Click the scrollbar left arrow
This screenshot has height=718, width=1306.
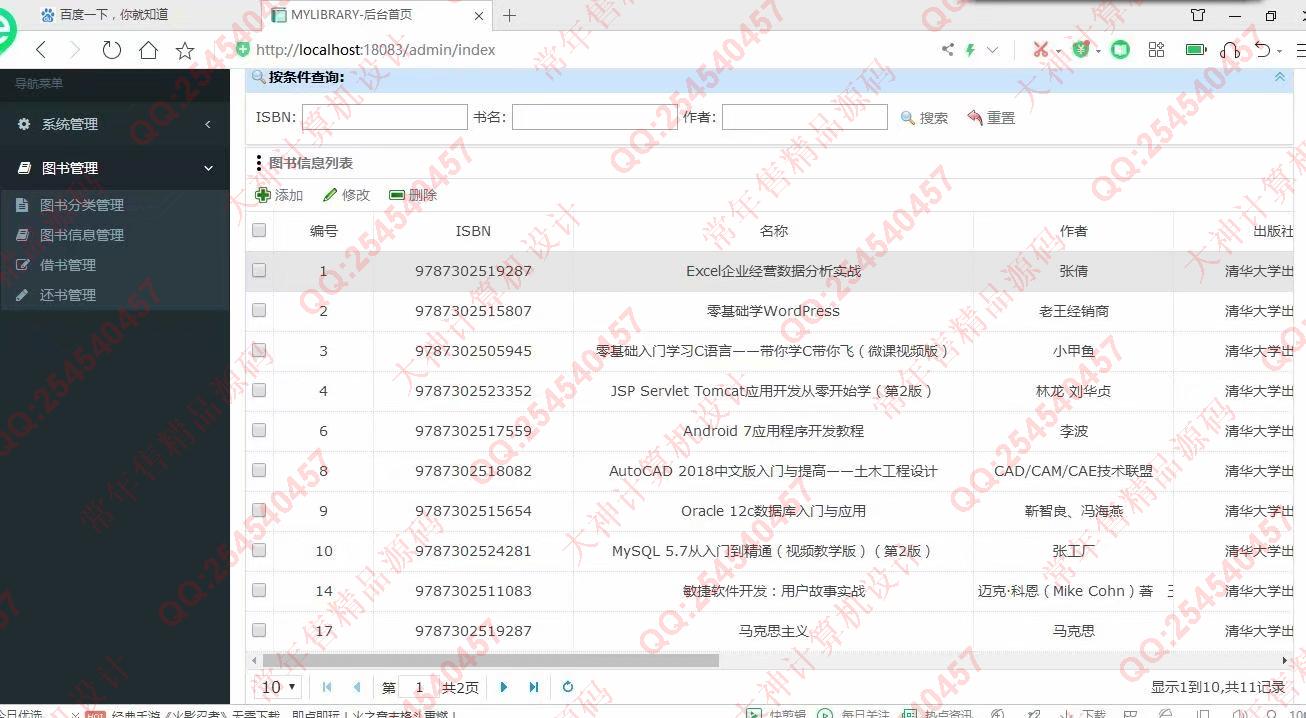[x=253, y=660]
